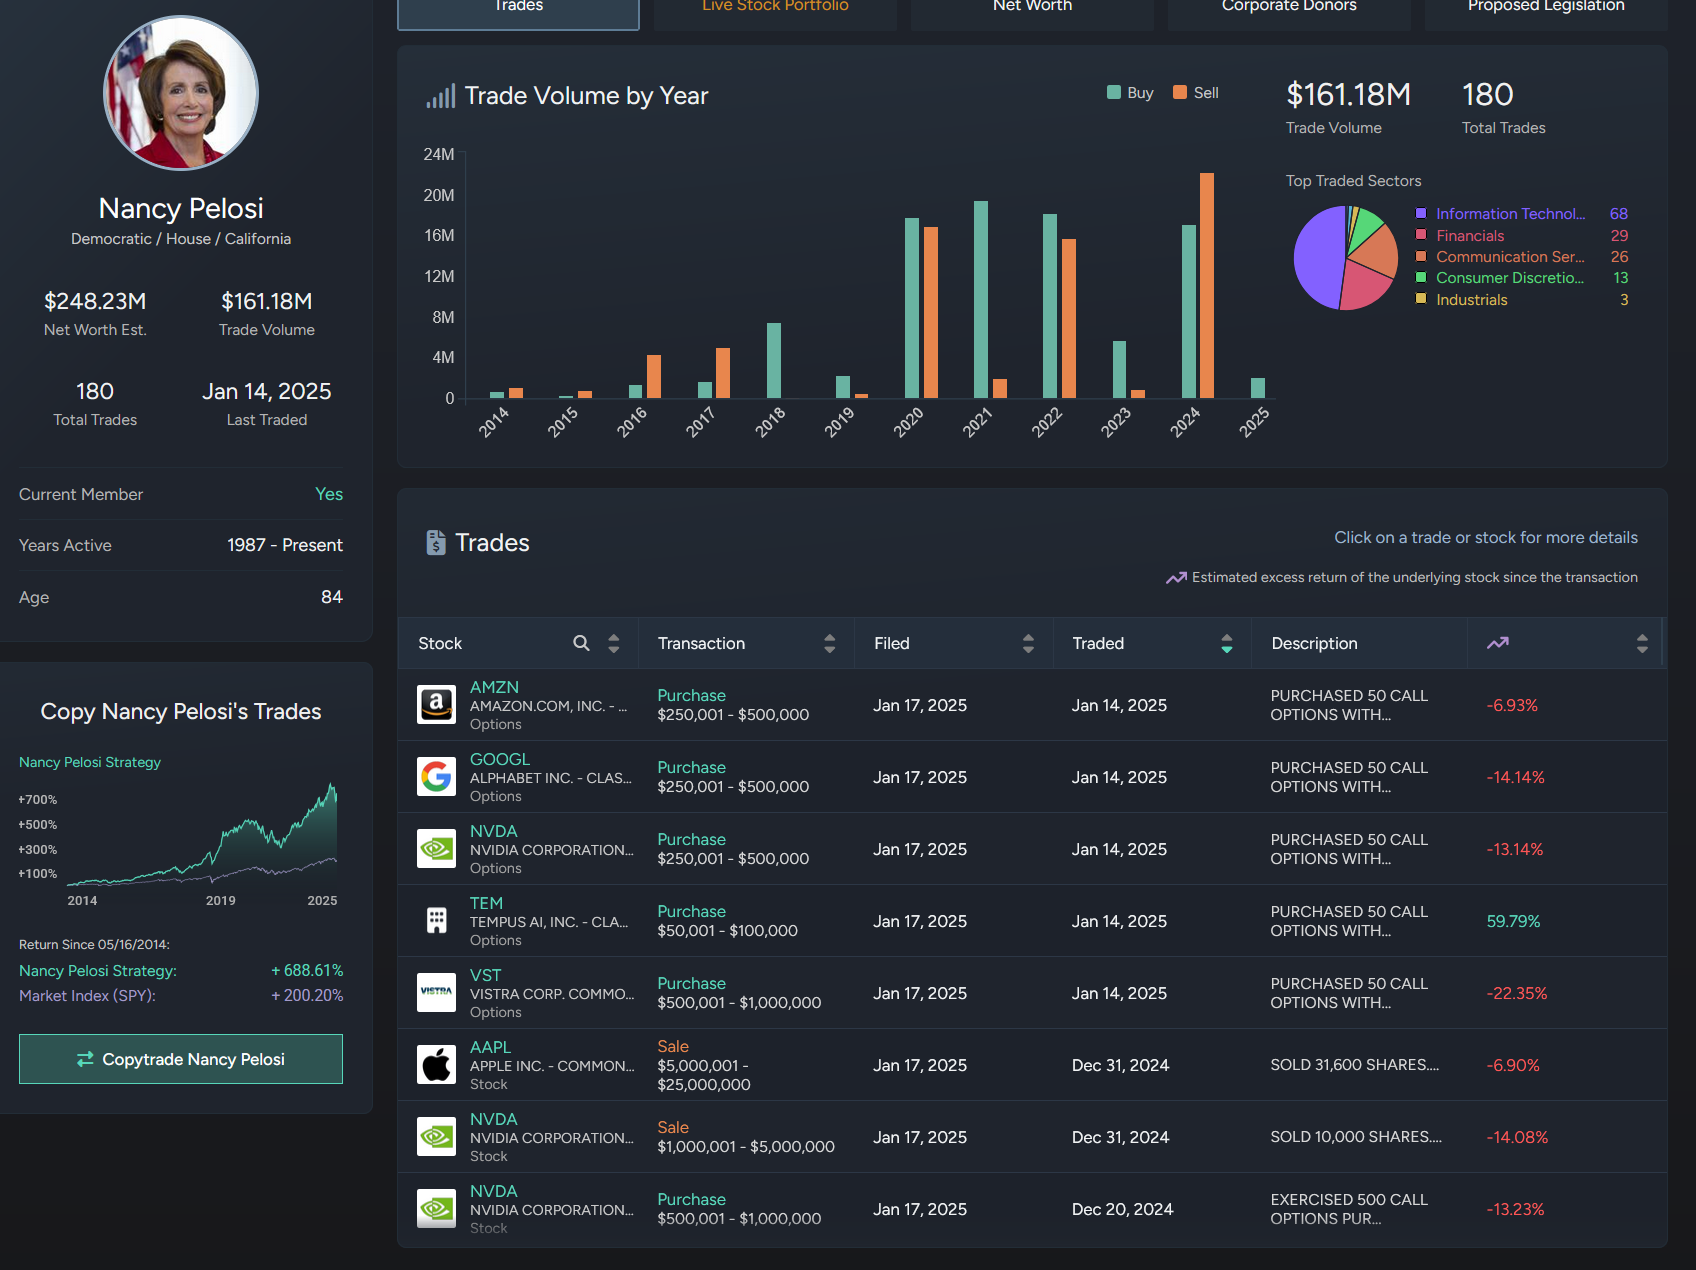
Task: Click the Apple logo icon in AAPL row
Action: 436,1065
